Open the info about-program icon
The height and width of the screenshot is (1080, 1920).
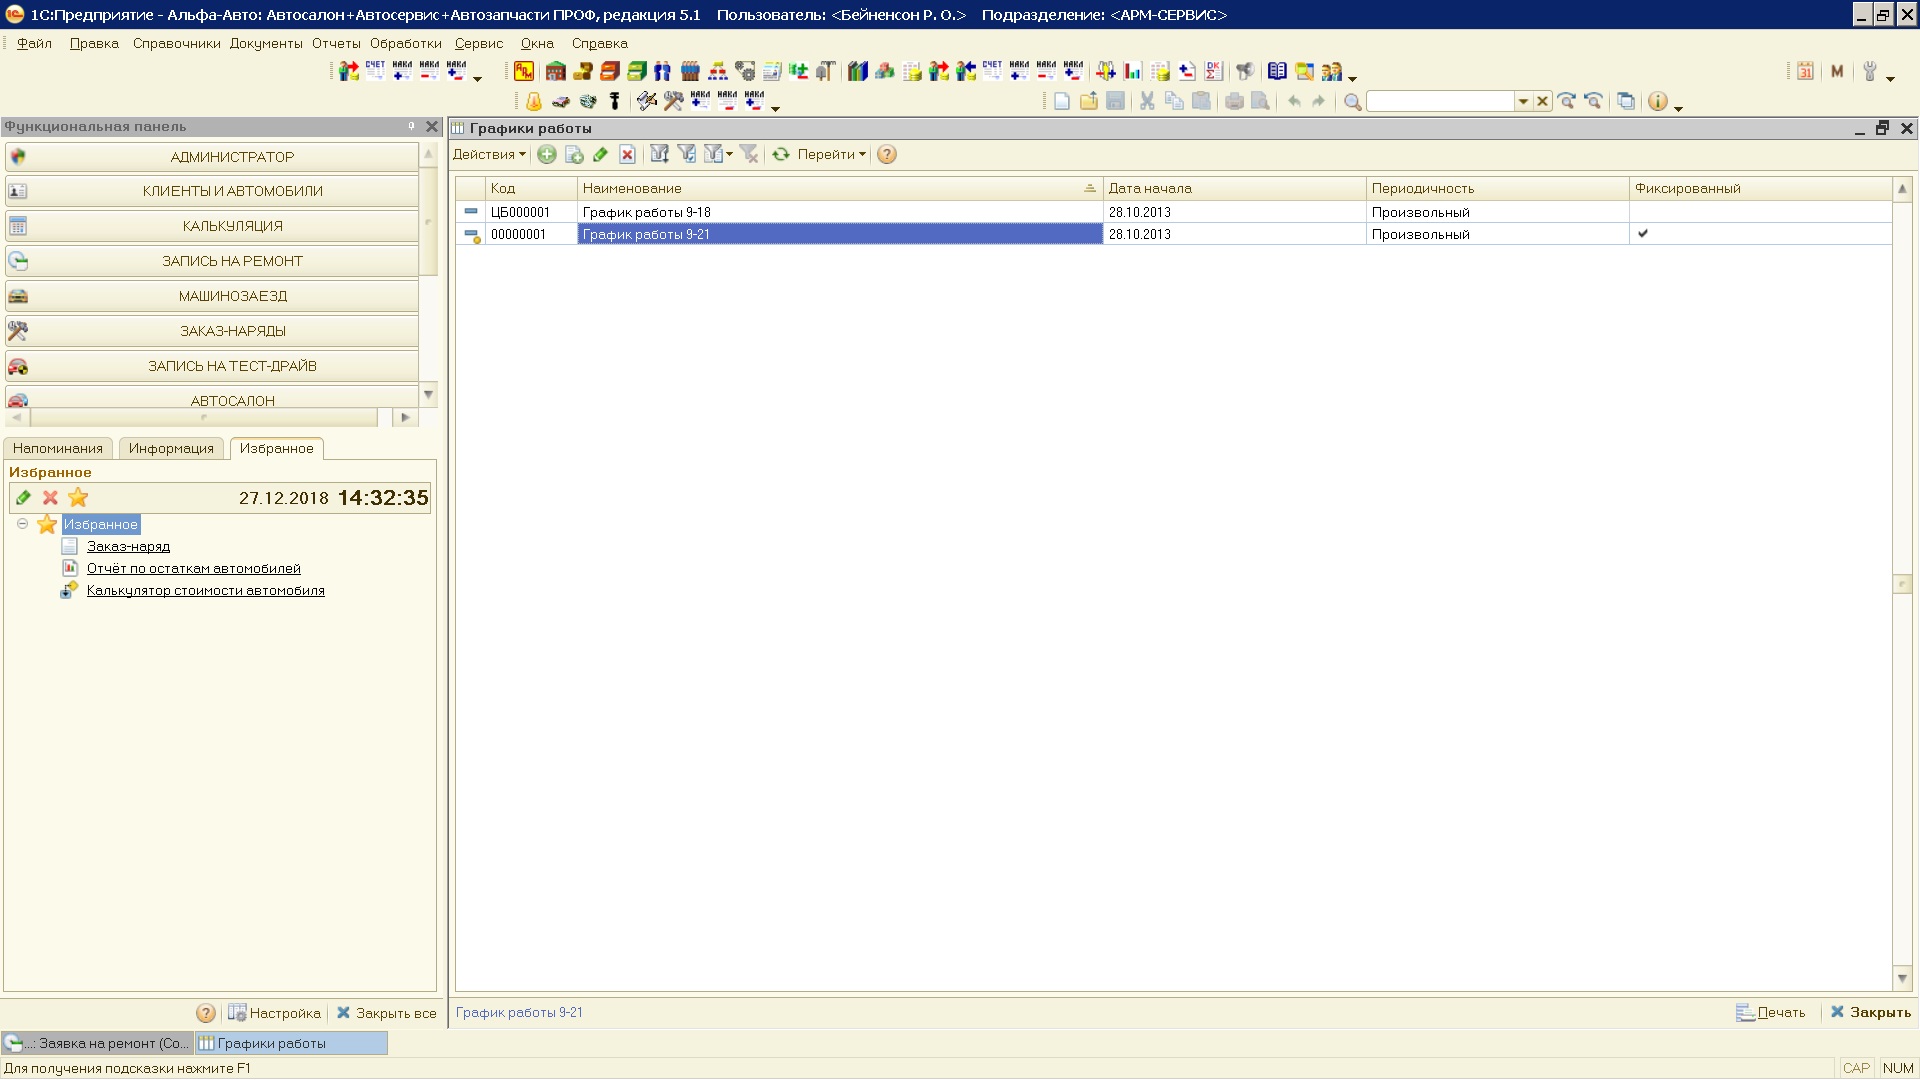pos(1657,101)
